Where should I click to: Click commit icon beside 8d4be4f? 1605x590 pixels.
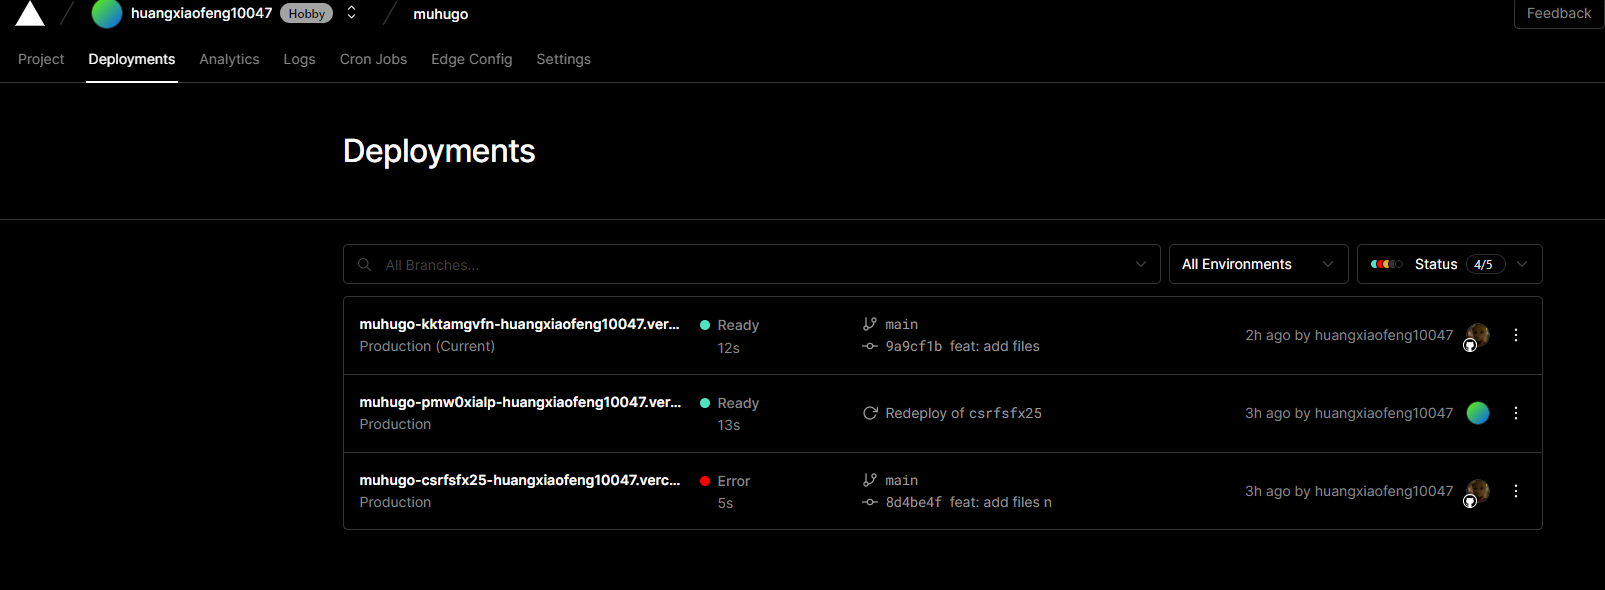pyautogui.click(x=870, y=502)
